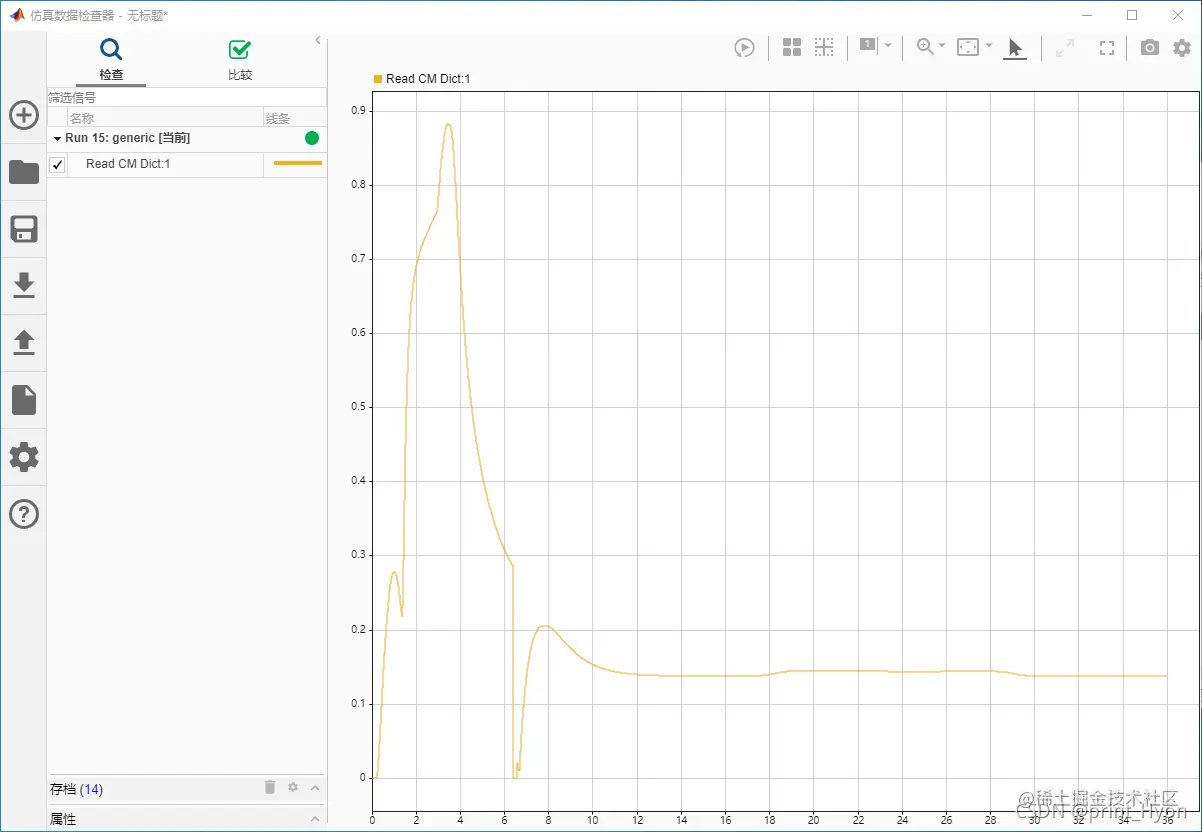Create a report with the document icon

click(24, 400)
